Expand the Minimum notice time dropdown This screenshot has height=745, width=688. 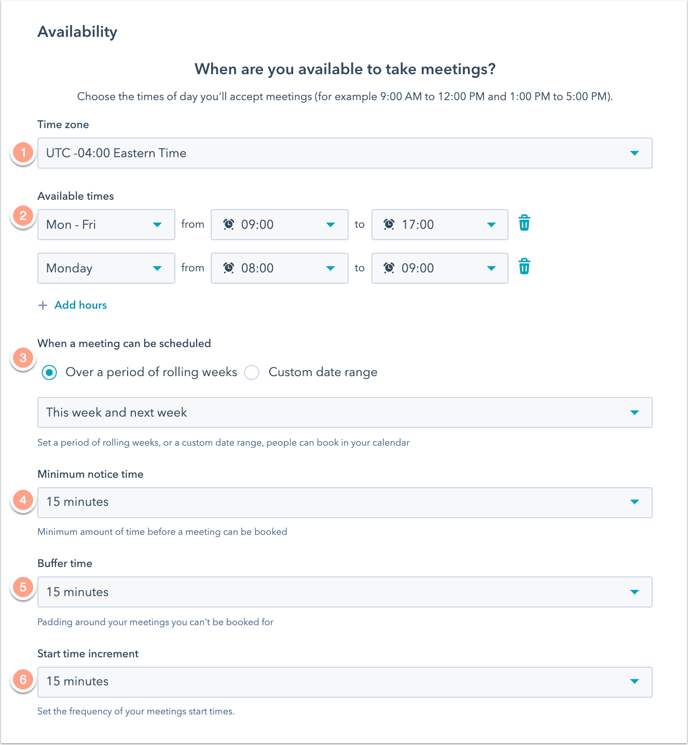pos(344,502)
